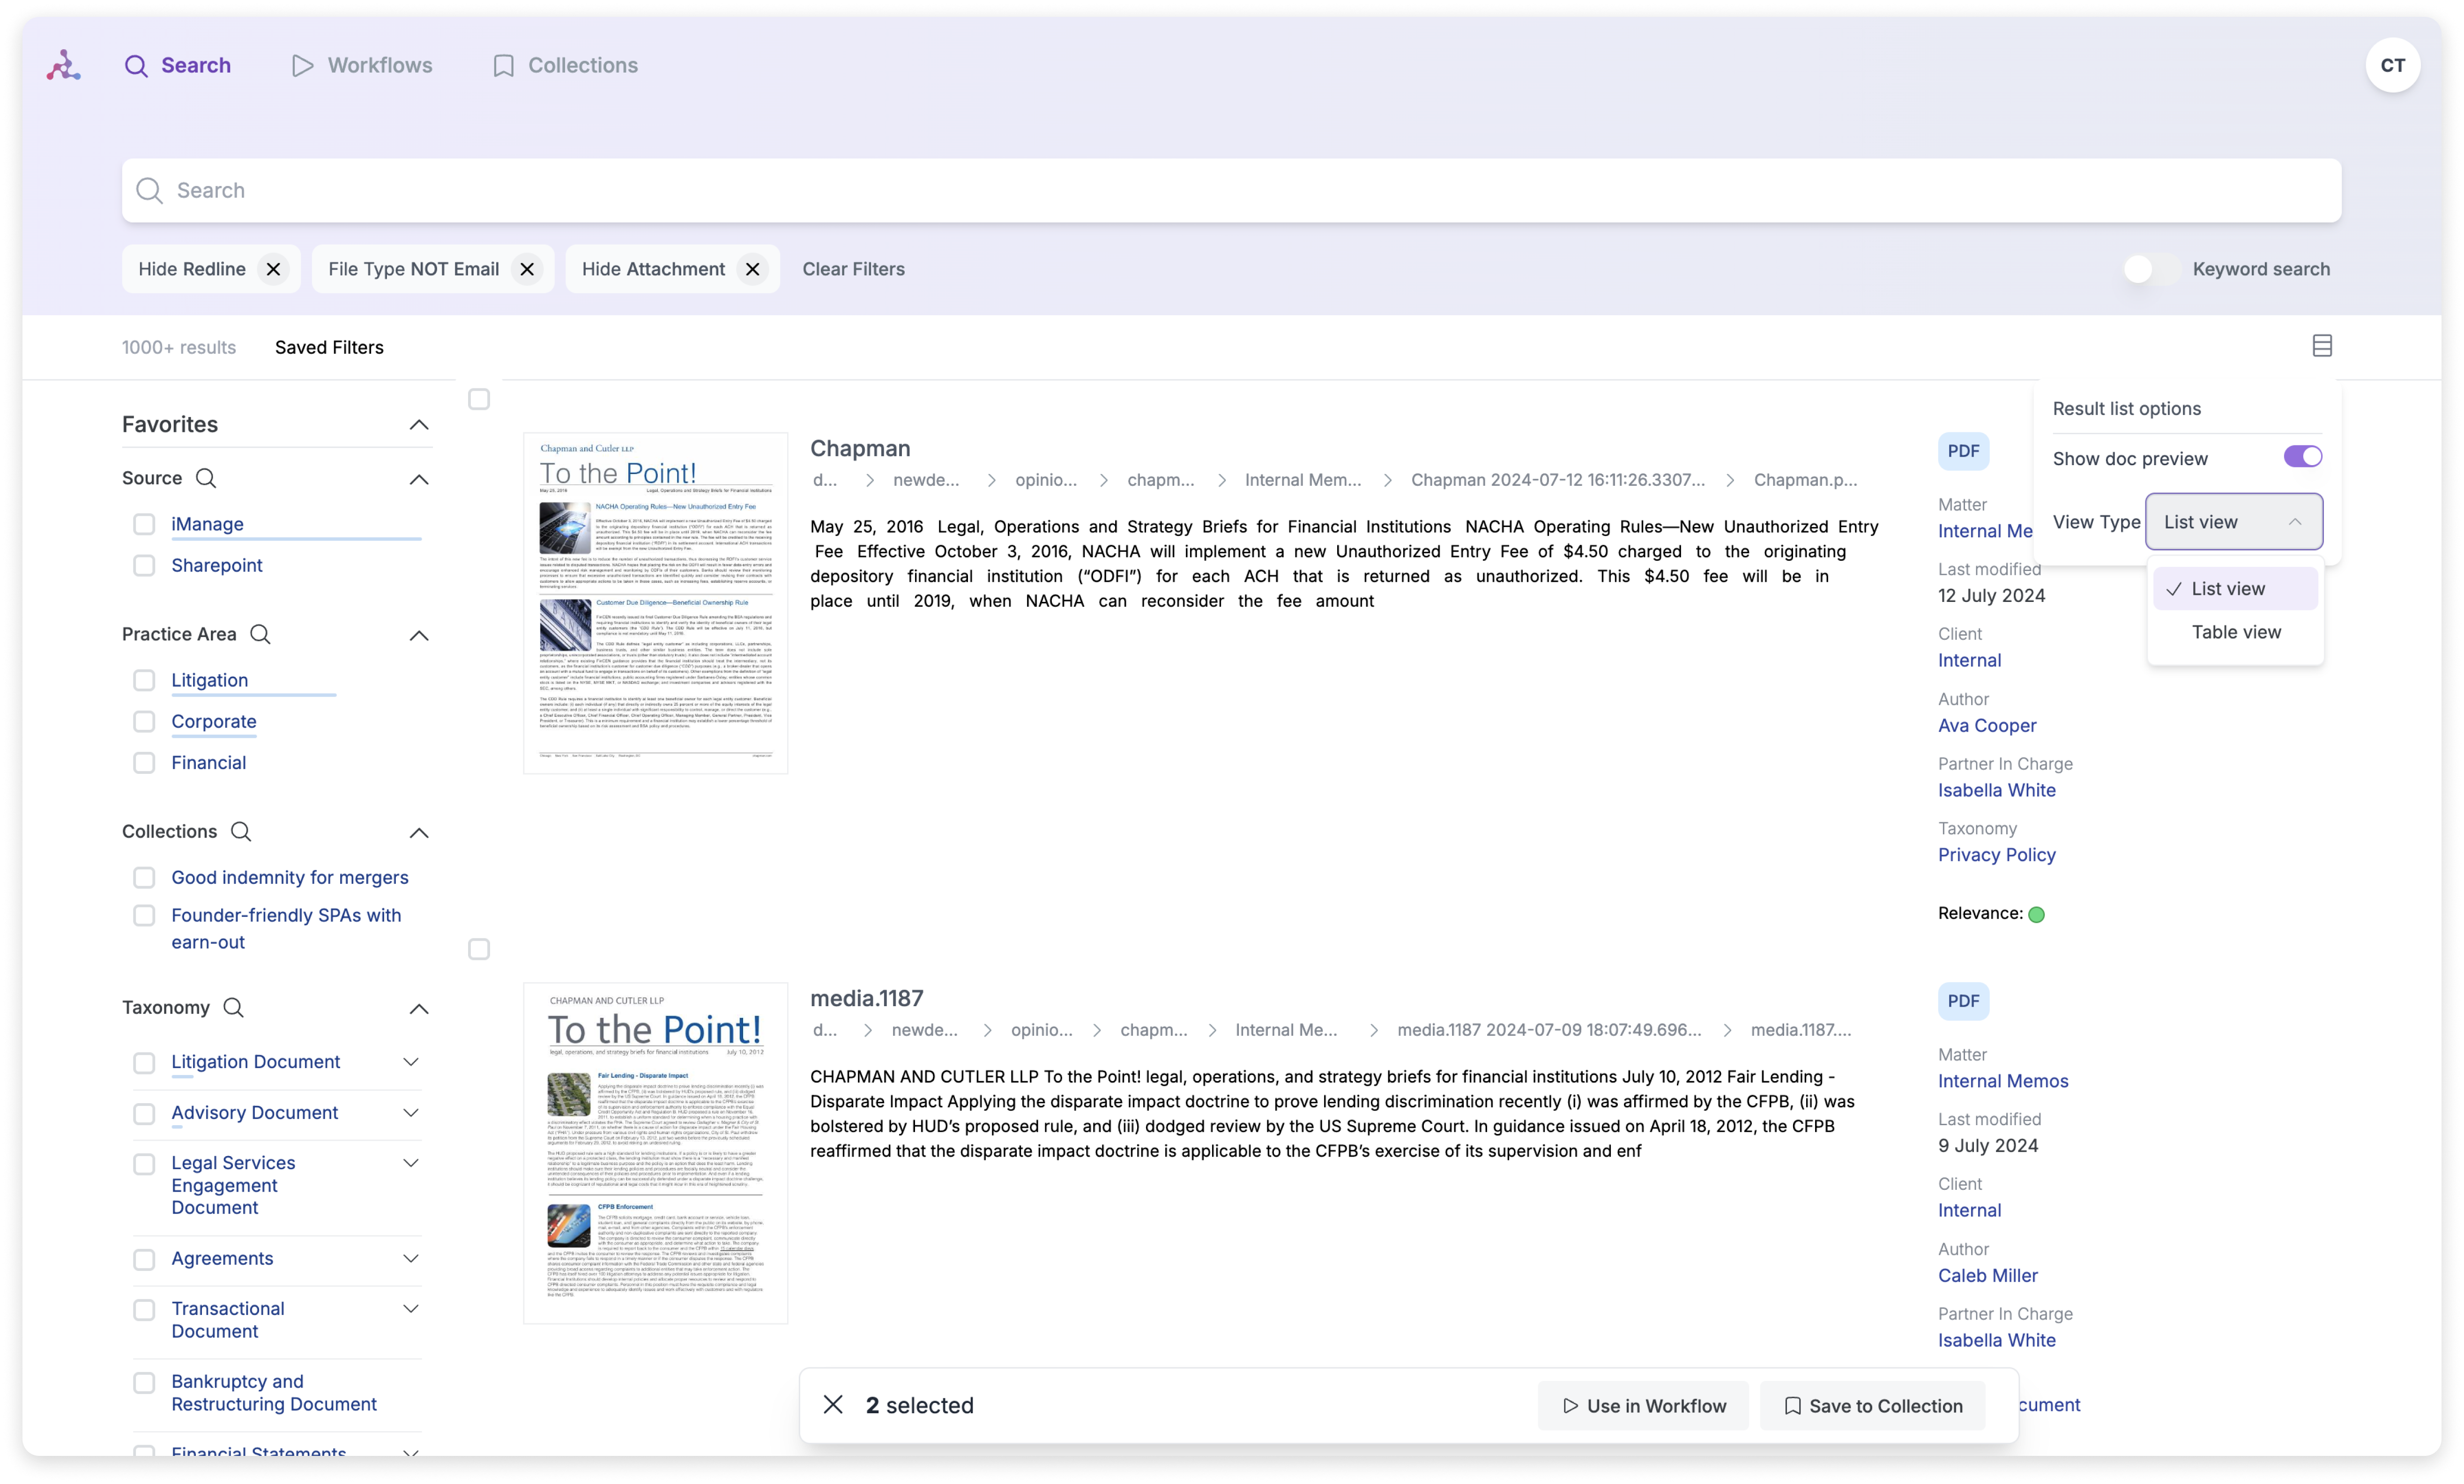Expand Agreements taxonomy
This screenshot has width=2464, height=1484.
pyautogui.click(x=410, y=1258)
